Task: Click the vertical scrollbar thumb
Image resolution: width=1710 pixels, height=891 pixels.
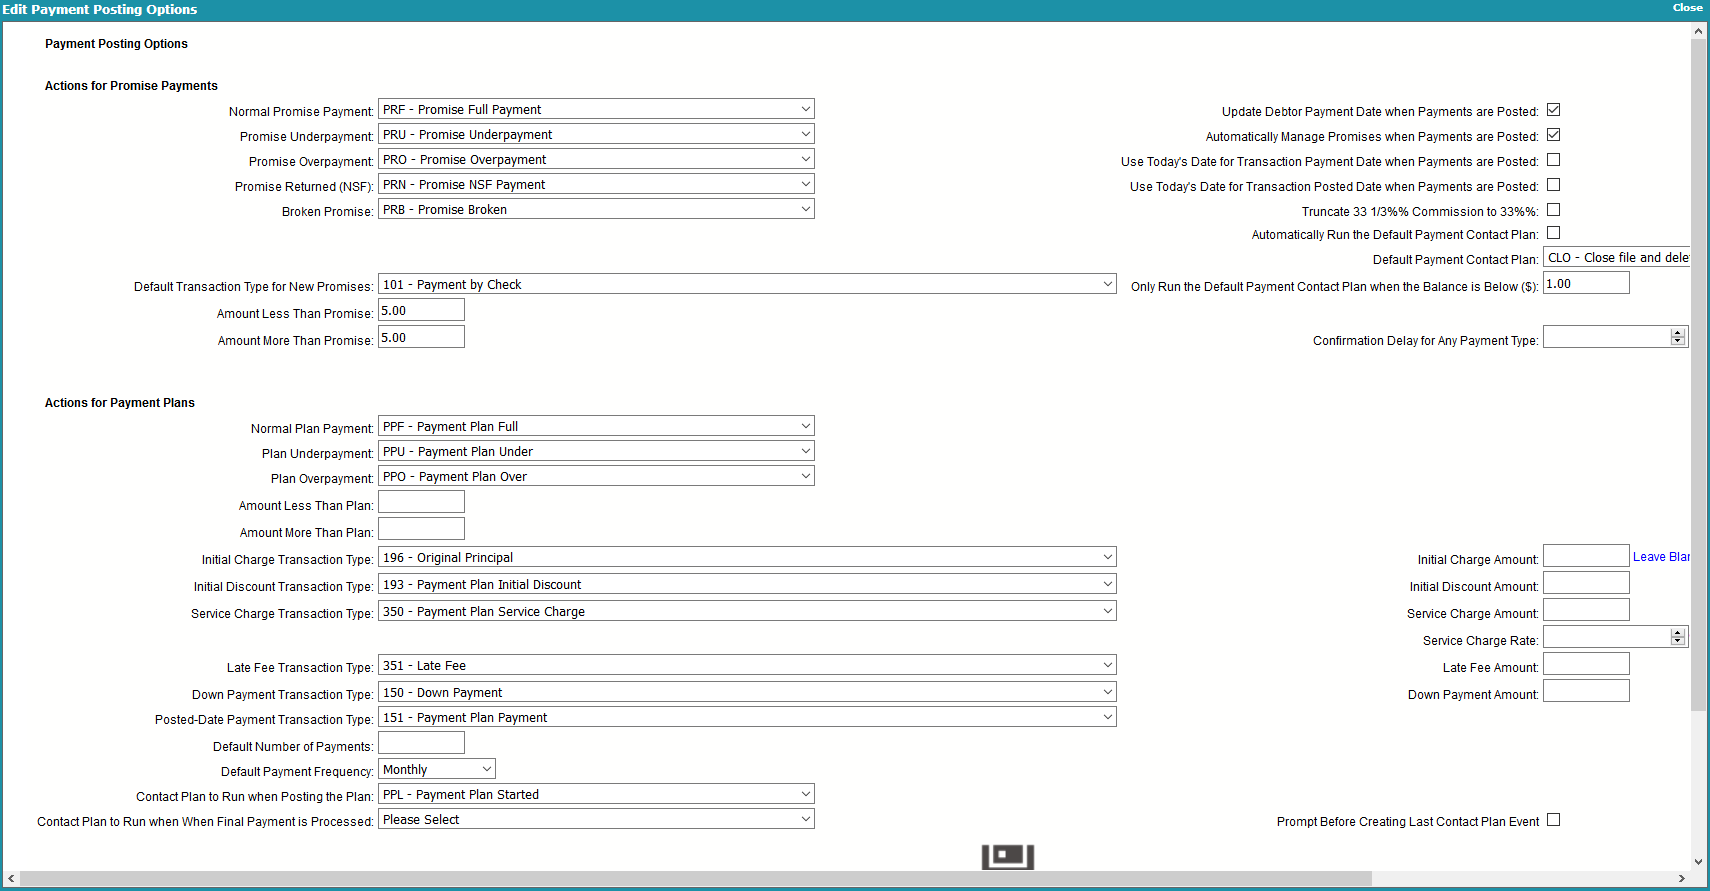Action: tap(1698, 375)
